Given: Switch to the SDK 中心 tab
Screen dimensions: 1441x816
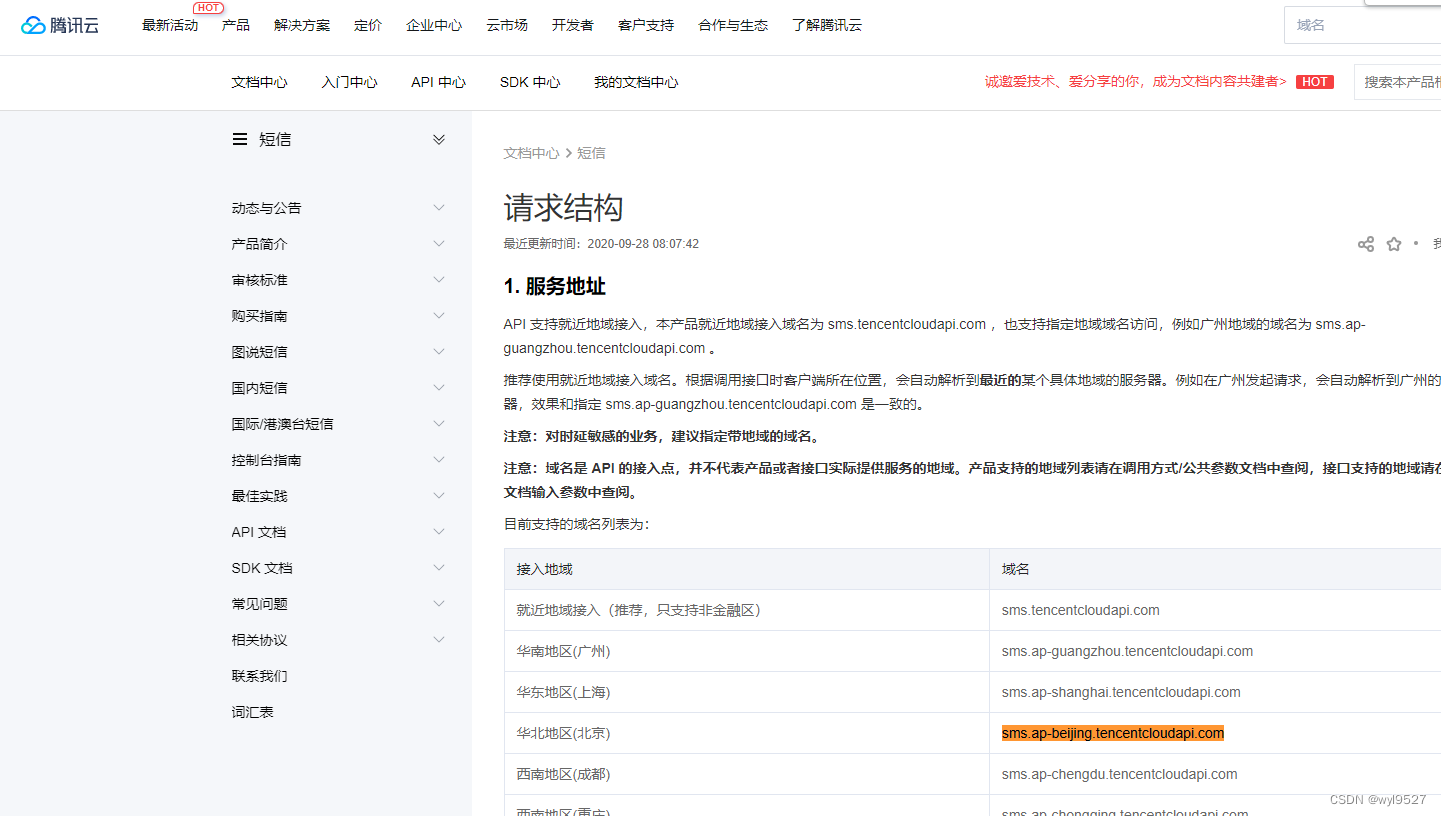Looking at the screenshot, I should pos(530,82).
